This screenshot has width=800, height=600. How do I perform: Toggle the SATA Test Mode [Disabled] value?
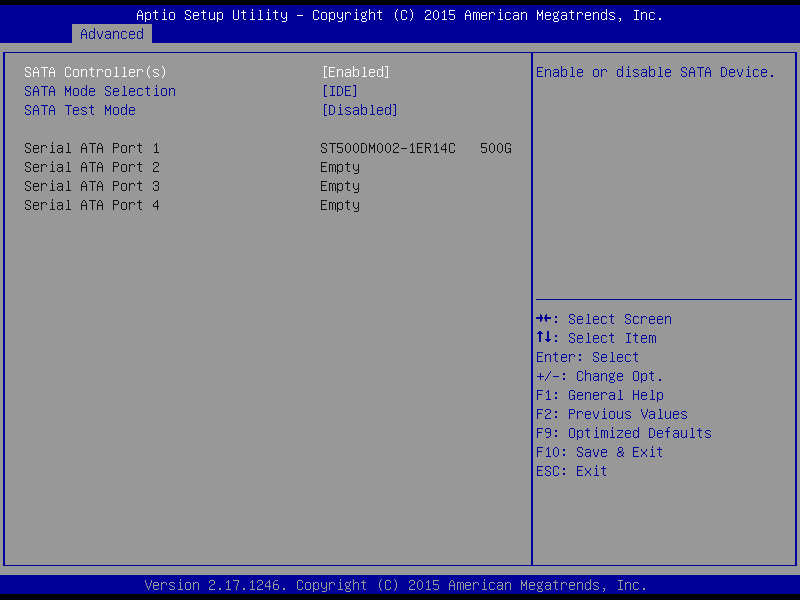[359, 110]
